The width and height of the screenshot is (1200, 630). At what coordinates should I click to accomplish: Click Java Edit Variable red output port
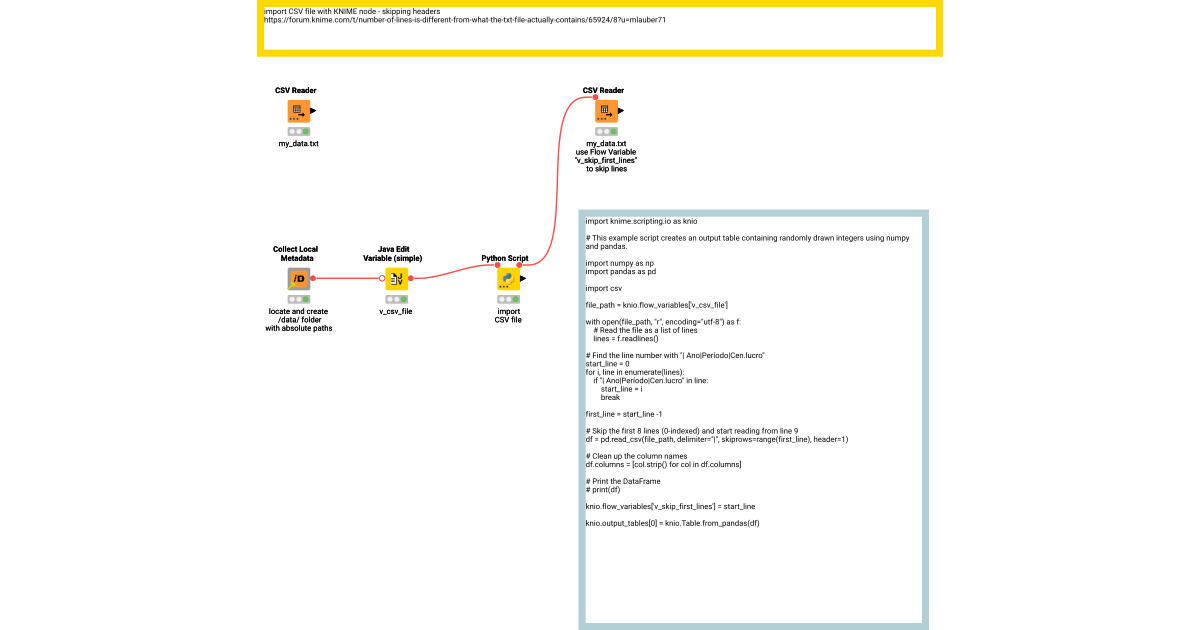coord(411,279)
